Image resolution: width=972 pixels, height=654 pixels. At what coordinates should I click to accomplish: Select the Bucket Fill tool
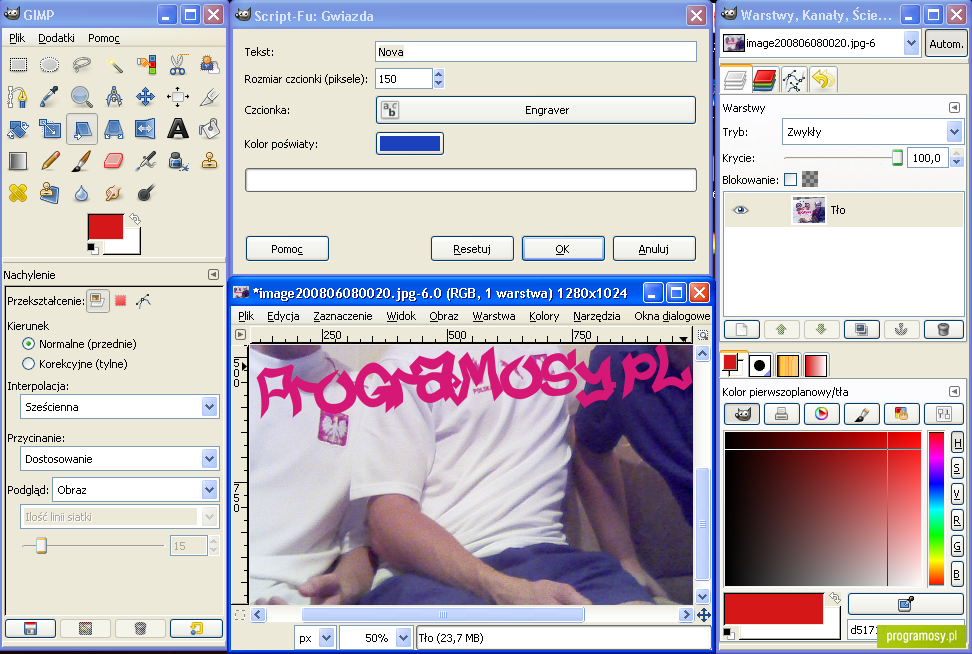210,129
